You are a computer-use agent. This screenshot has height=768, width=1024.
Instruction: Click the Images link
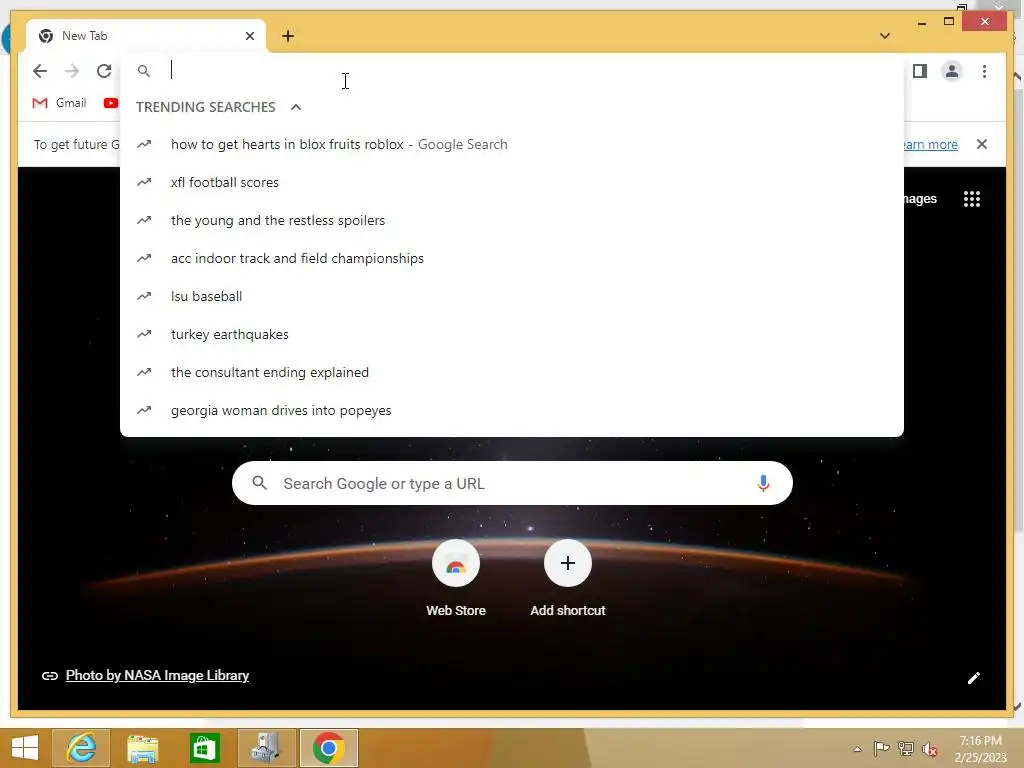point(920,199)
